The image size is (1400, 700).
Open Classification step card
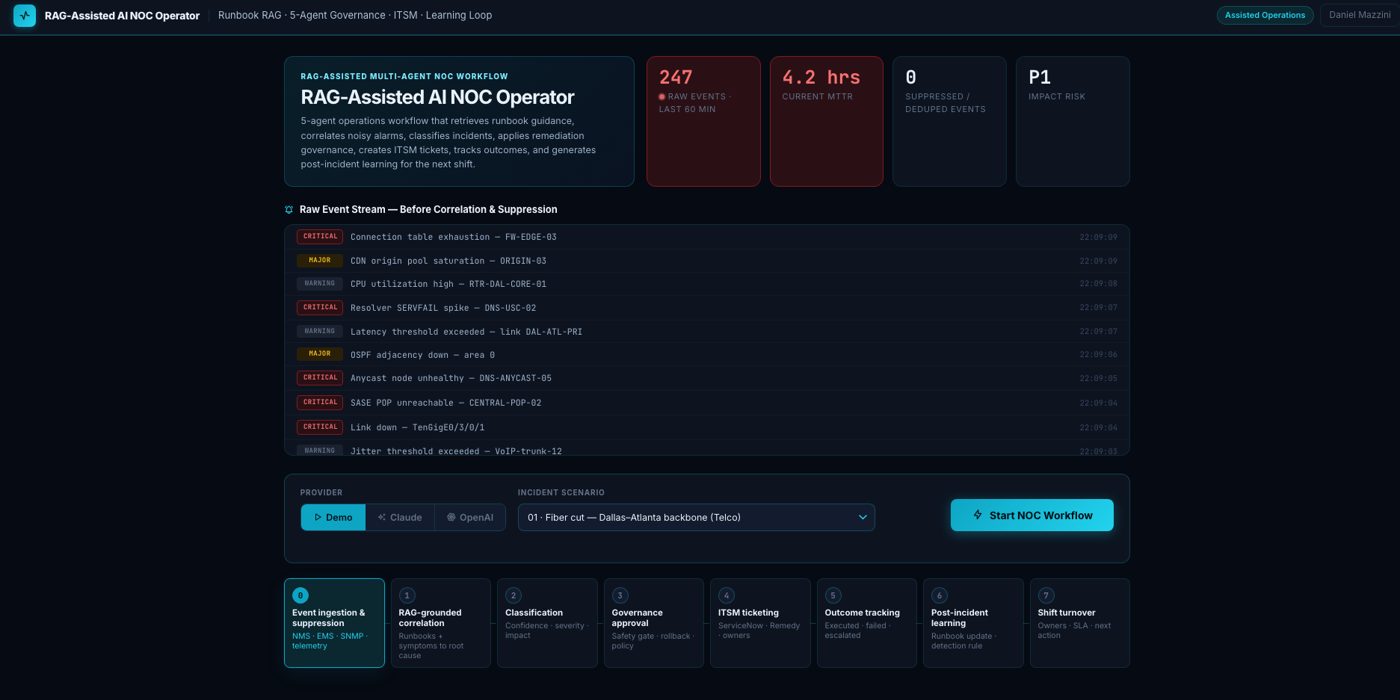pyautogui.click(x=547, y=622)
